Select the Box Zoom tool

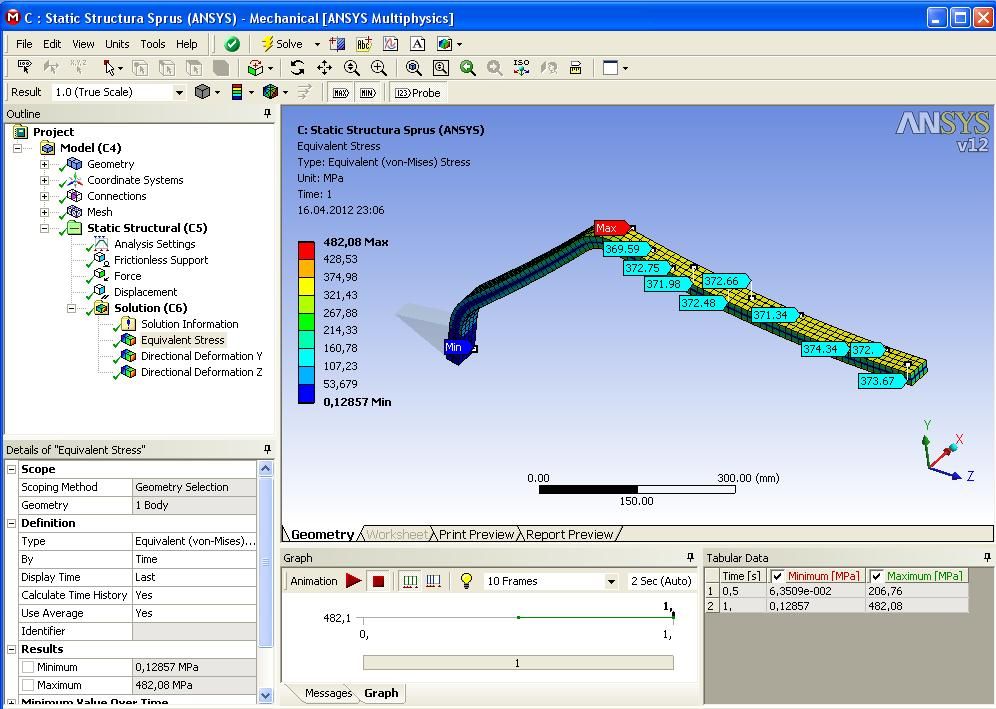click(379, 67)
